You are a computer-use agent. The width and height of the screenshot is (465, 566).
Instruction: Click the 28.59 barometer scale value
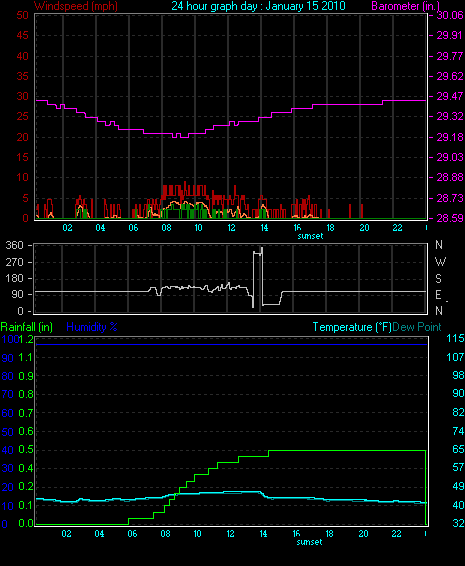pyautogui.click(x=450, y=218)
